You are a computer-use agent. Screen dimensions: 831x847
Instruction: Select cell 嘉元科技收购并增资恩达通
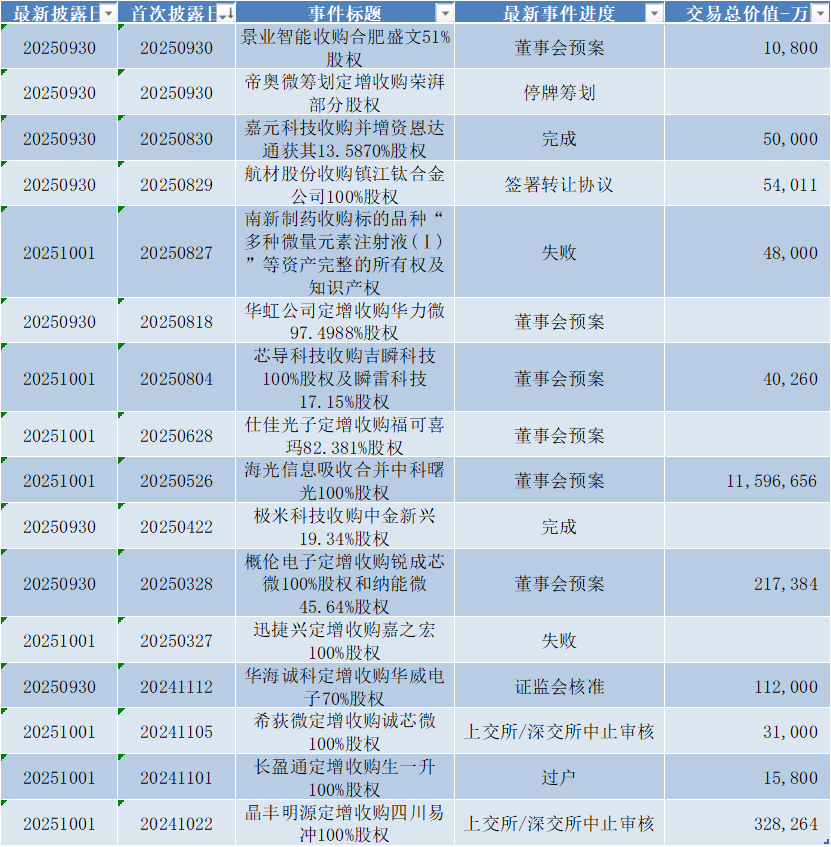345,138
